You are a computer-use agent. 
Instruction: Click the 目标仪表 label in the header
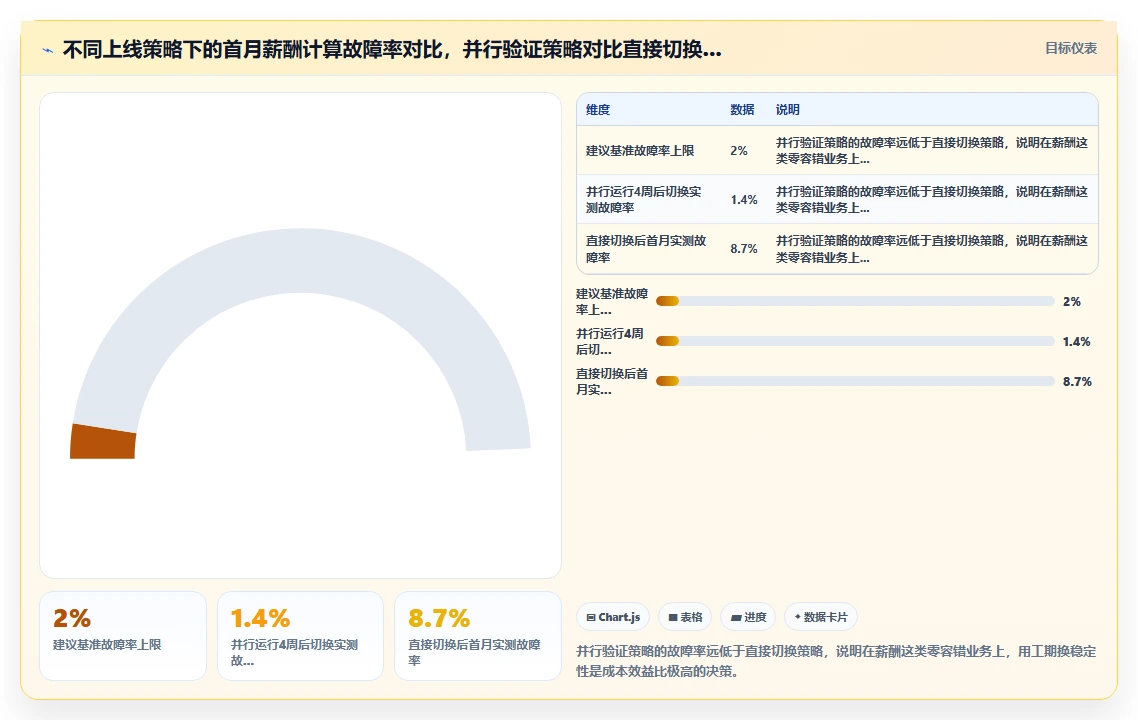[x=1071, y=49]
